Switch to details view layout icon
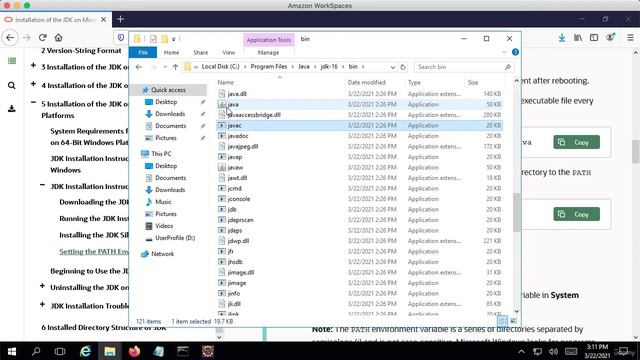Viewport: 640px width, 360px height. 503,321
